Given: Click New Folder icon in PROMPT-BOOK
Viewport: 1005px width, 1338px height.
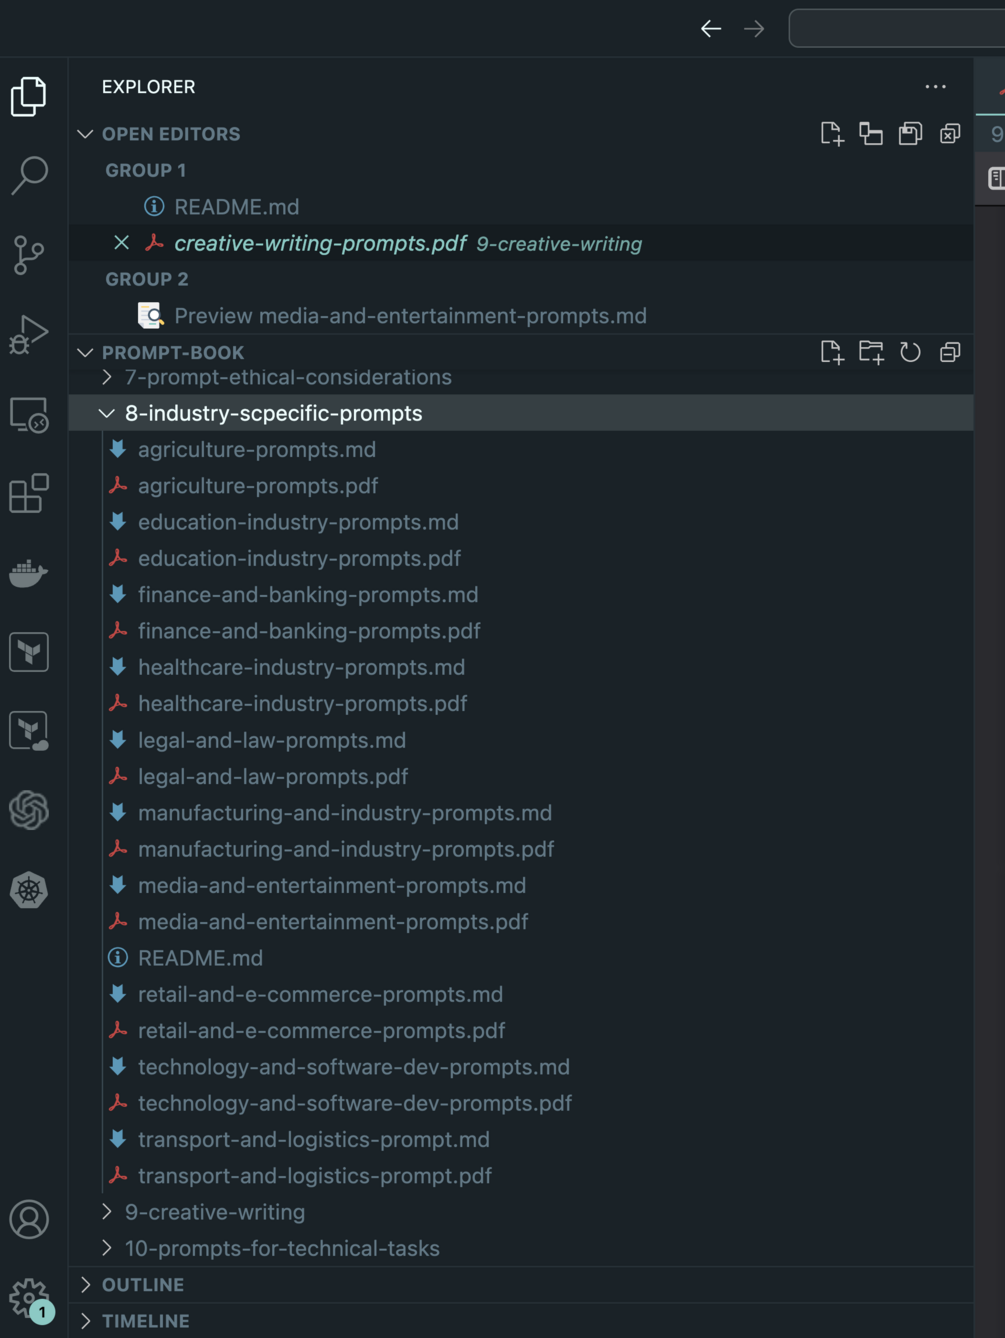Looking at the screenshot, I should [x=871, y=352].
